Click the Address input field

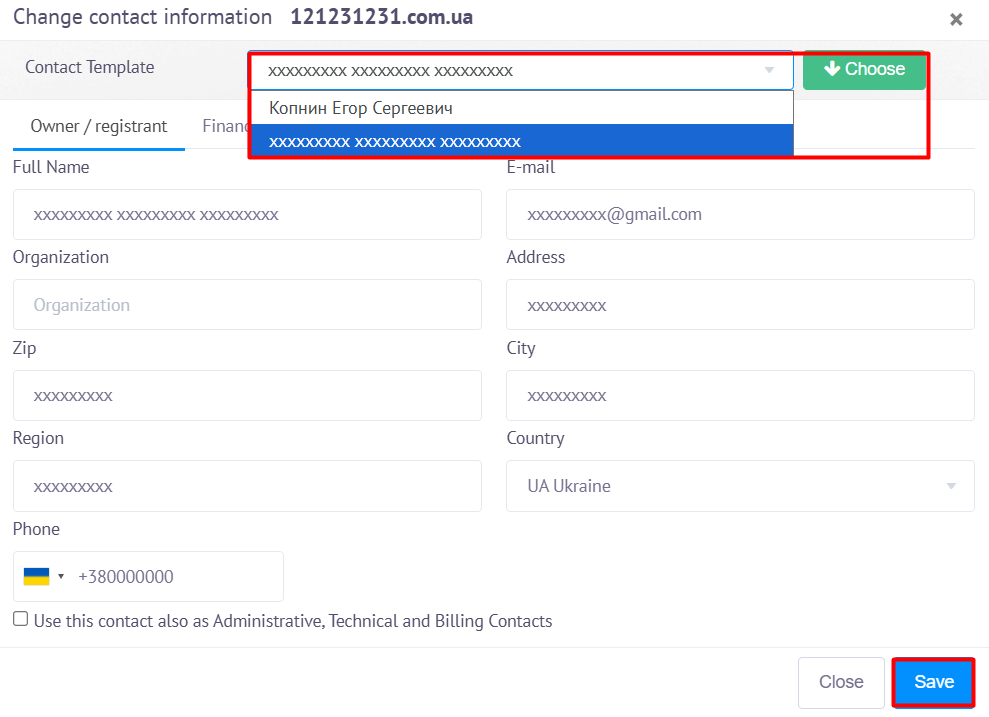[739, 305]
